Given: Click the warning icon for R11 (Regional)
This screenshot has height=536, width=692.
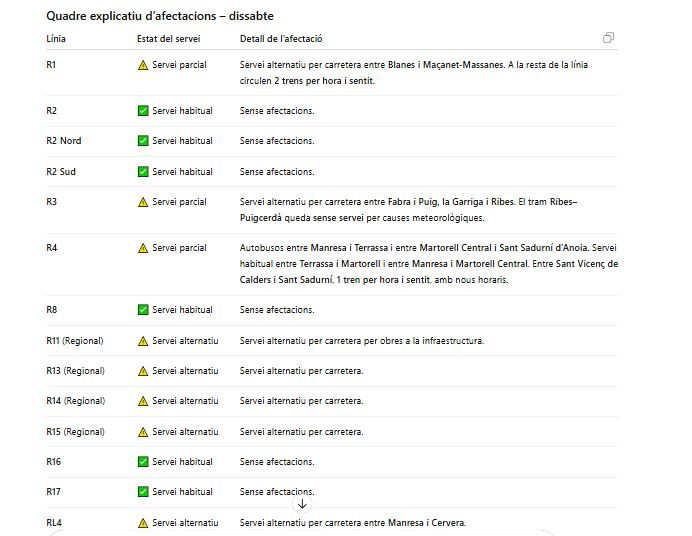Looking at the screenshot, I should (143, 341).
